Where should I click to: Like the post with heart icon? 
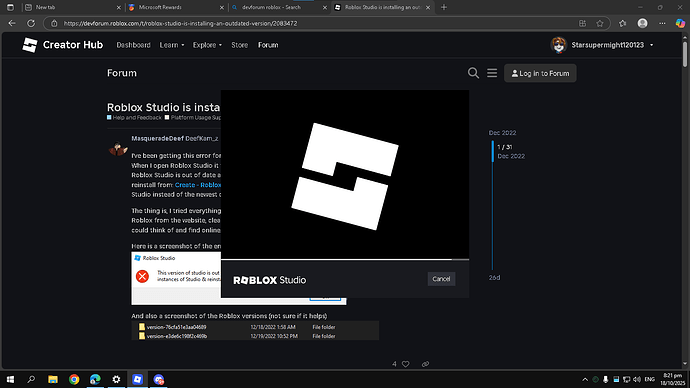click(406, 364)
